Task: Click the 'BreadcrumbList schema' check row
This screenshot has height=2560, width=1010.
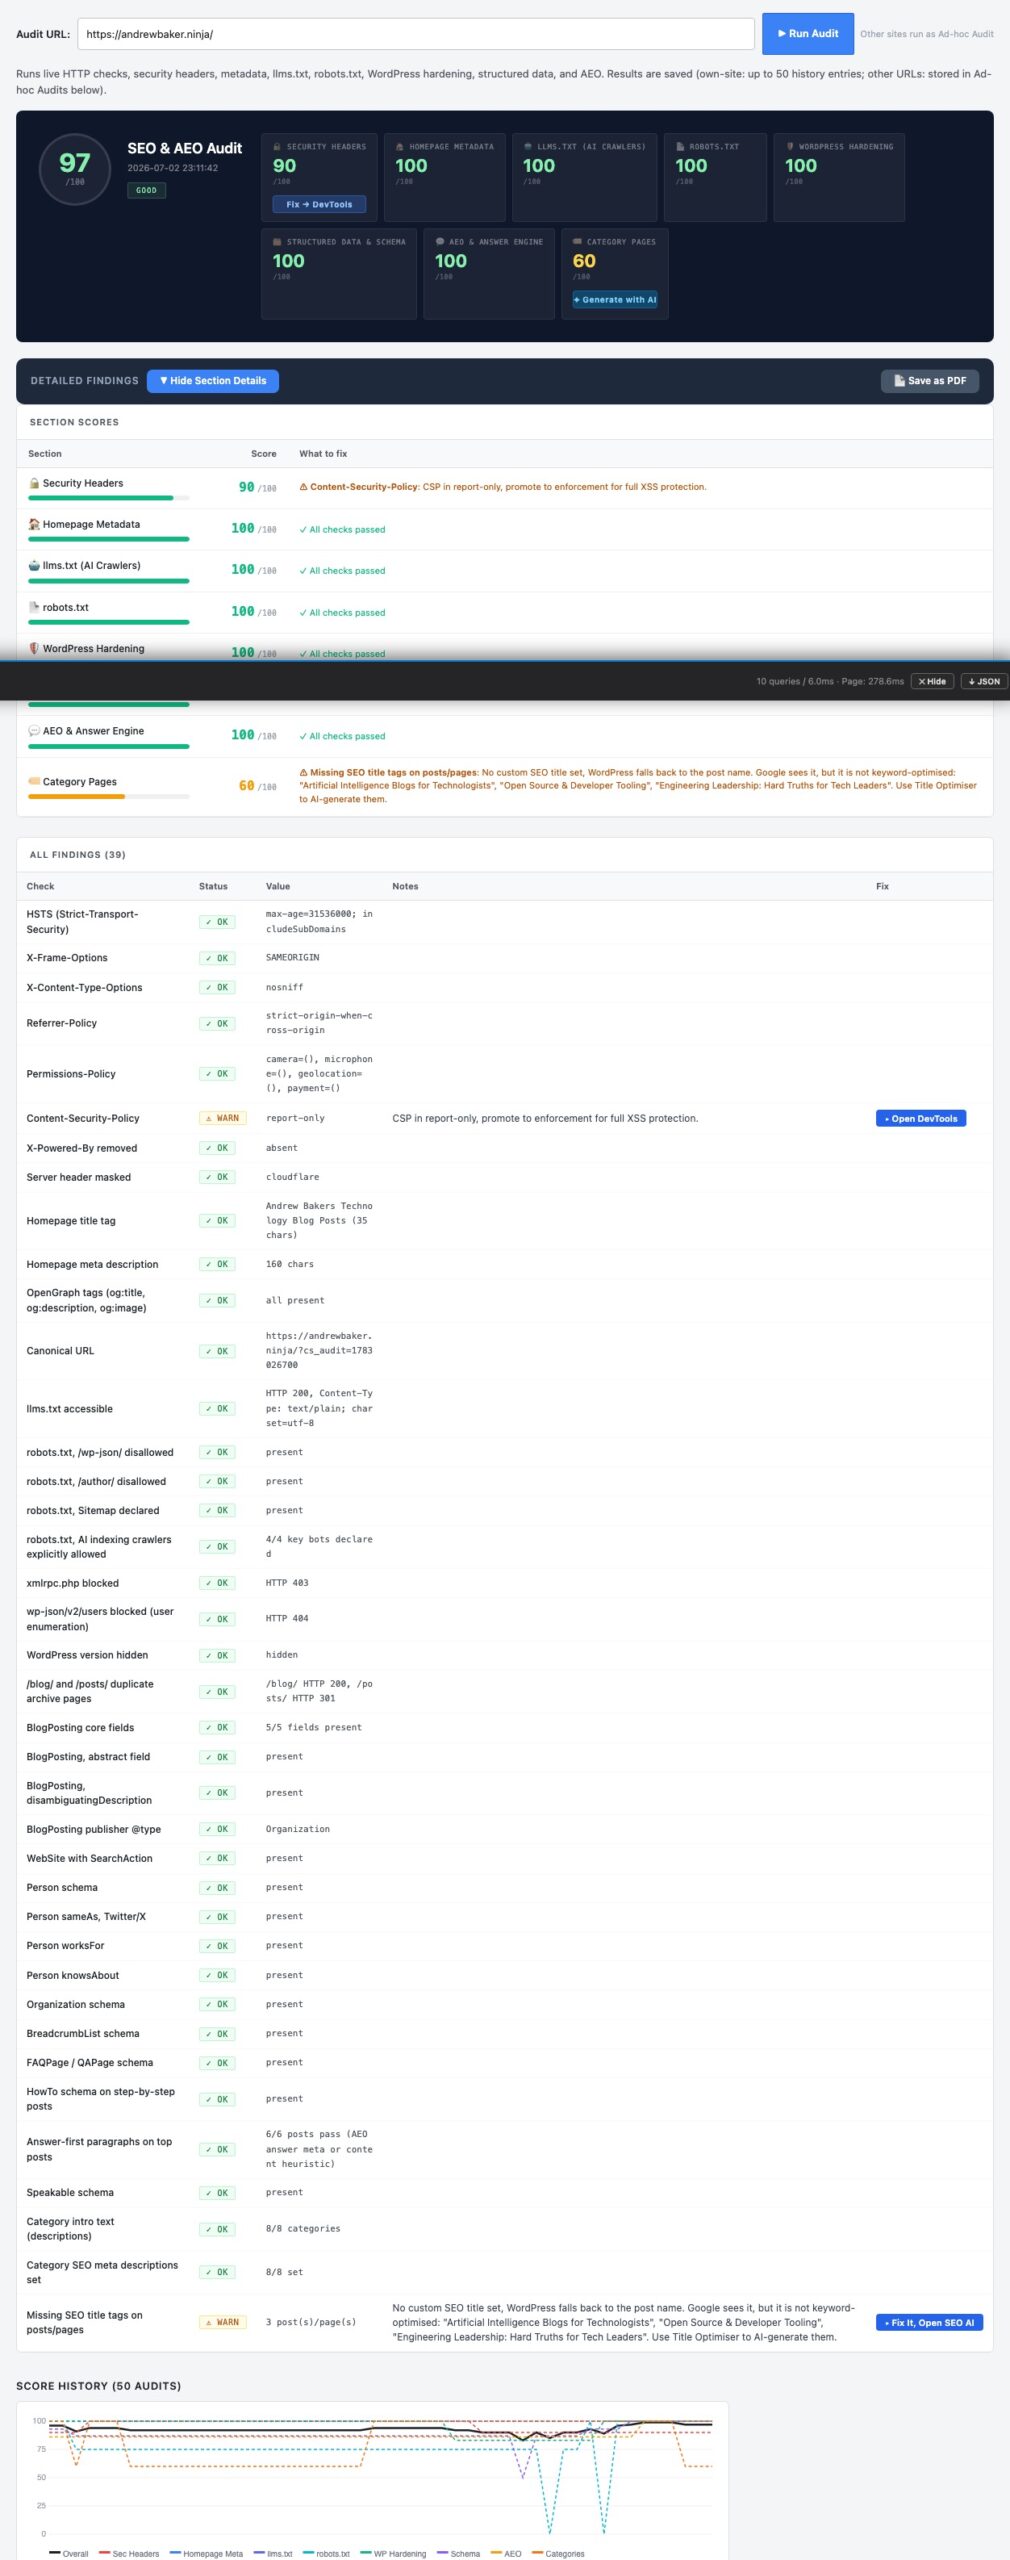Action: tap(504, 2033)
